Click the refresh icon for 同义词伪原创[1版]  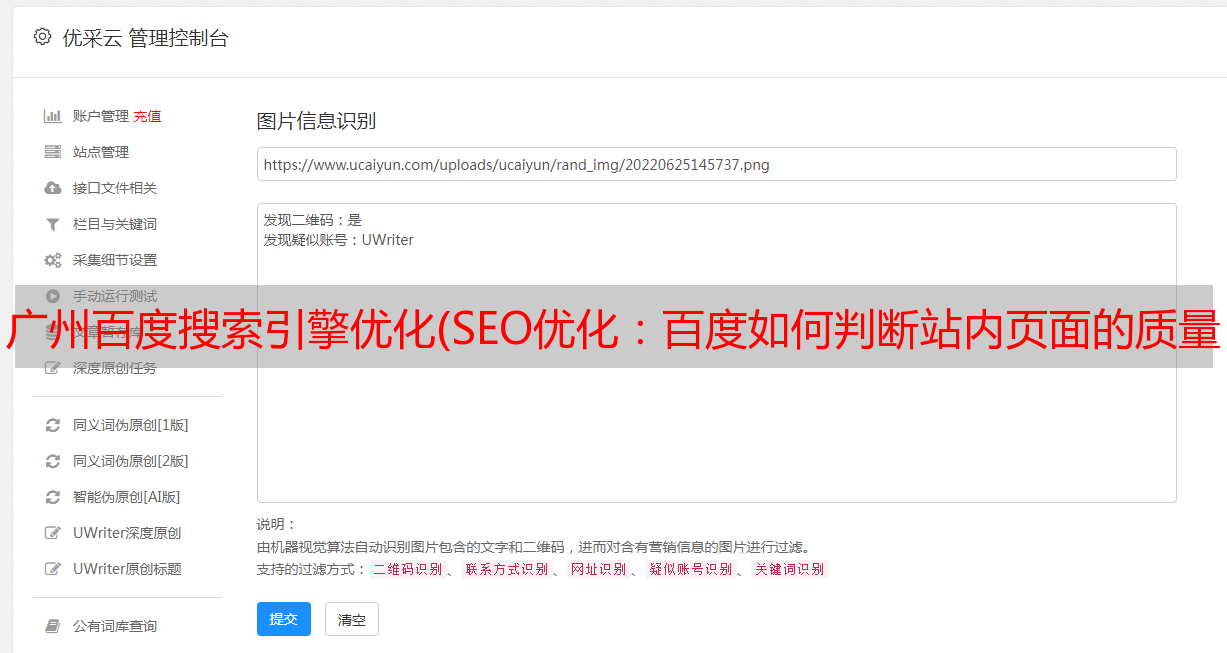[53, 425]
